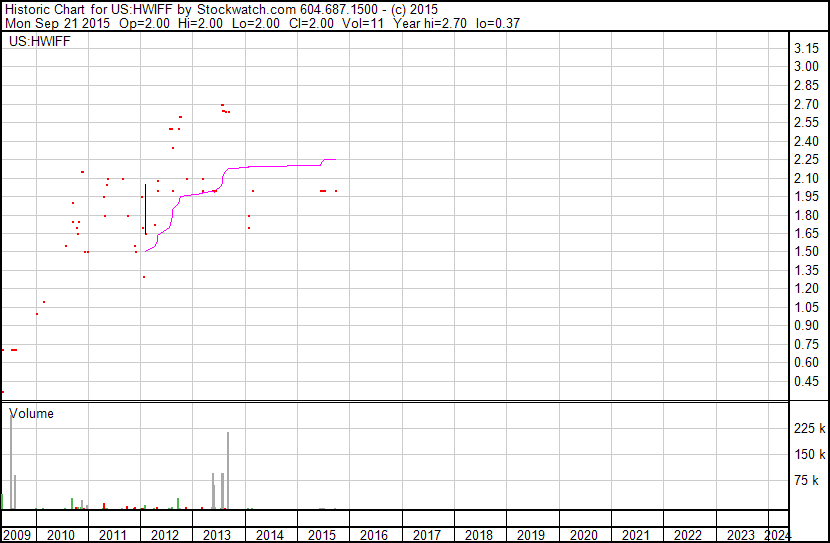Screen dimensions: 830x543
Task: Click the 2009 year label on the time axis
Action: click(x=17, y=535)
